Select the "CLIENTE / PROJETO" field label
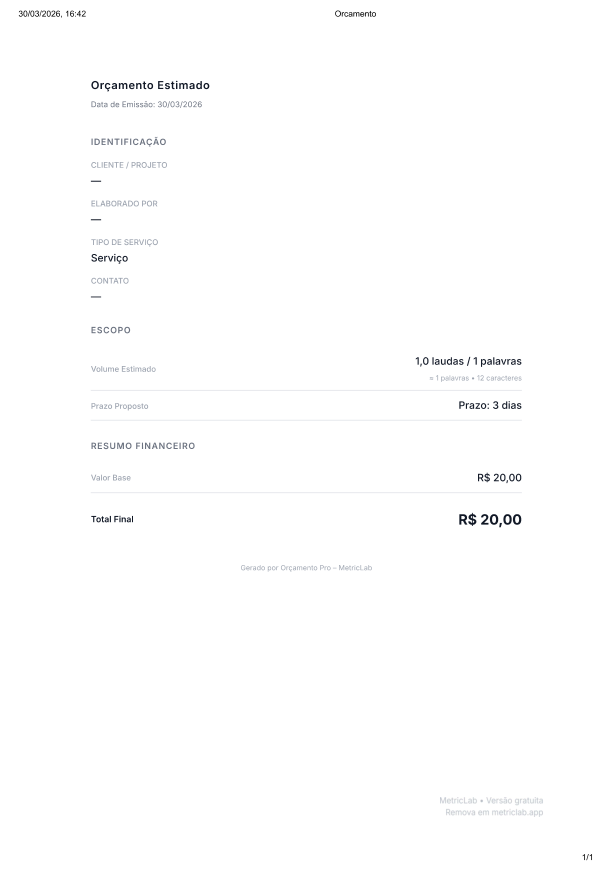Viewport: 610px width, 874px height. pyautogui.click(x=129, y=165)
